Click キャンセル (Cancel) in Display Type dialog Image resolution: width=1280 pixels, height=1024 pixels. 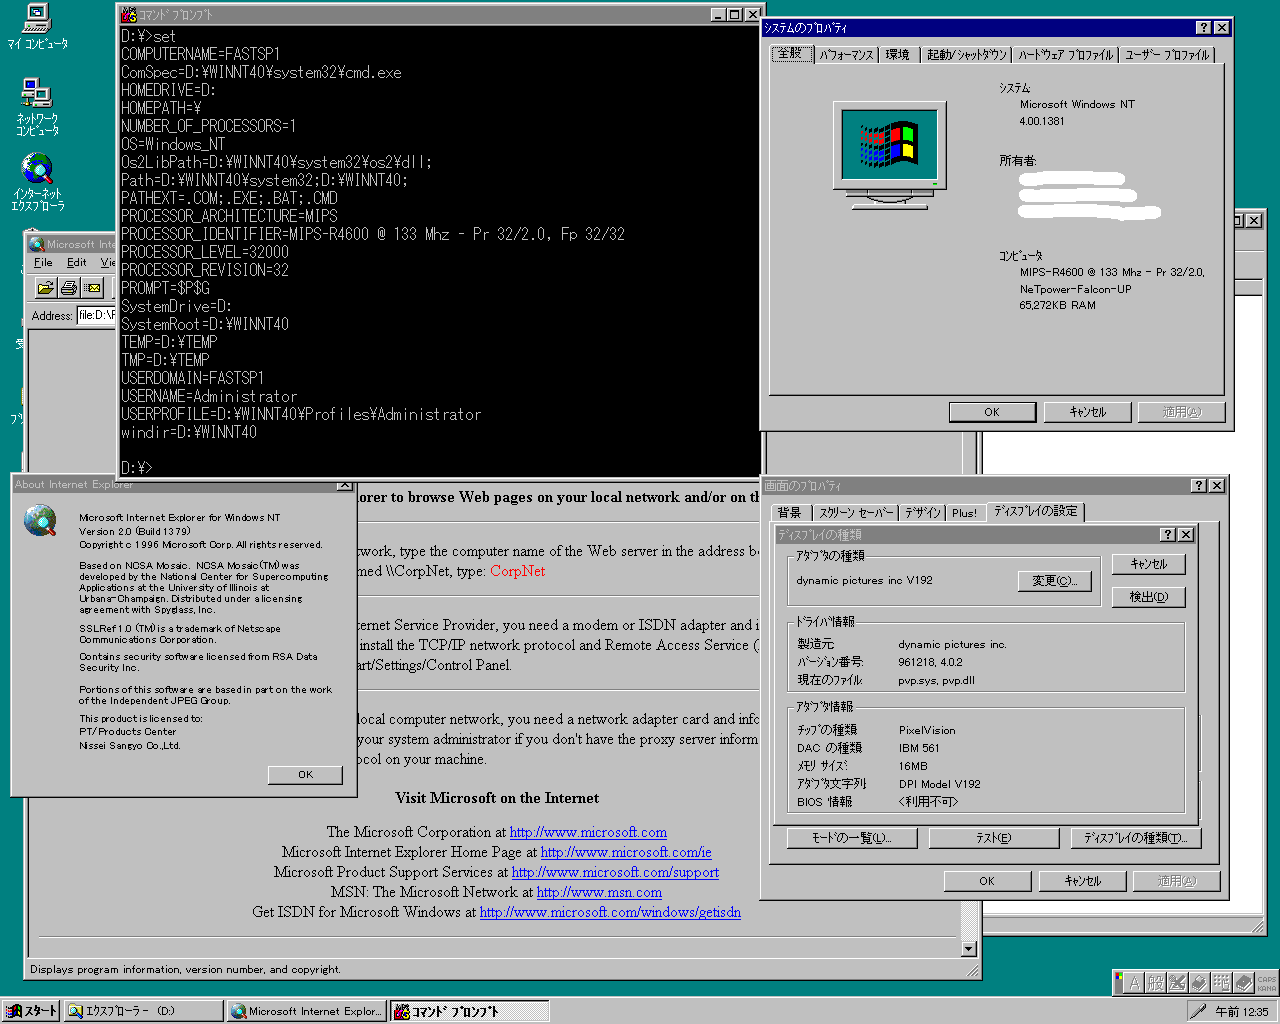1149,564
